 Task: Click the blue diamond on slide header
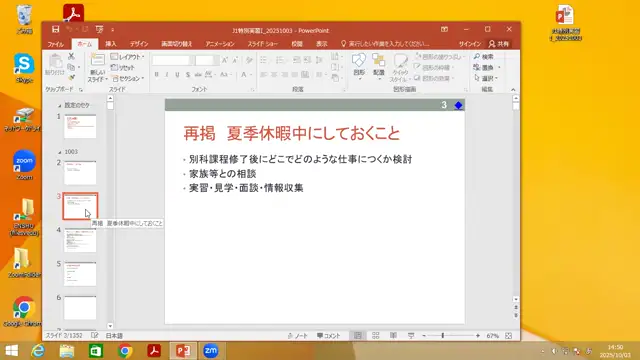pyautogui.click(x=458, y=105)
